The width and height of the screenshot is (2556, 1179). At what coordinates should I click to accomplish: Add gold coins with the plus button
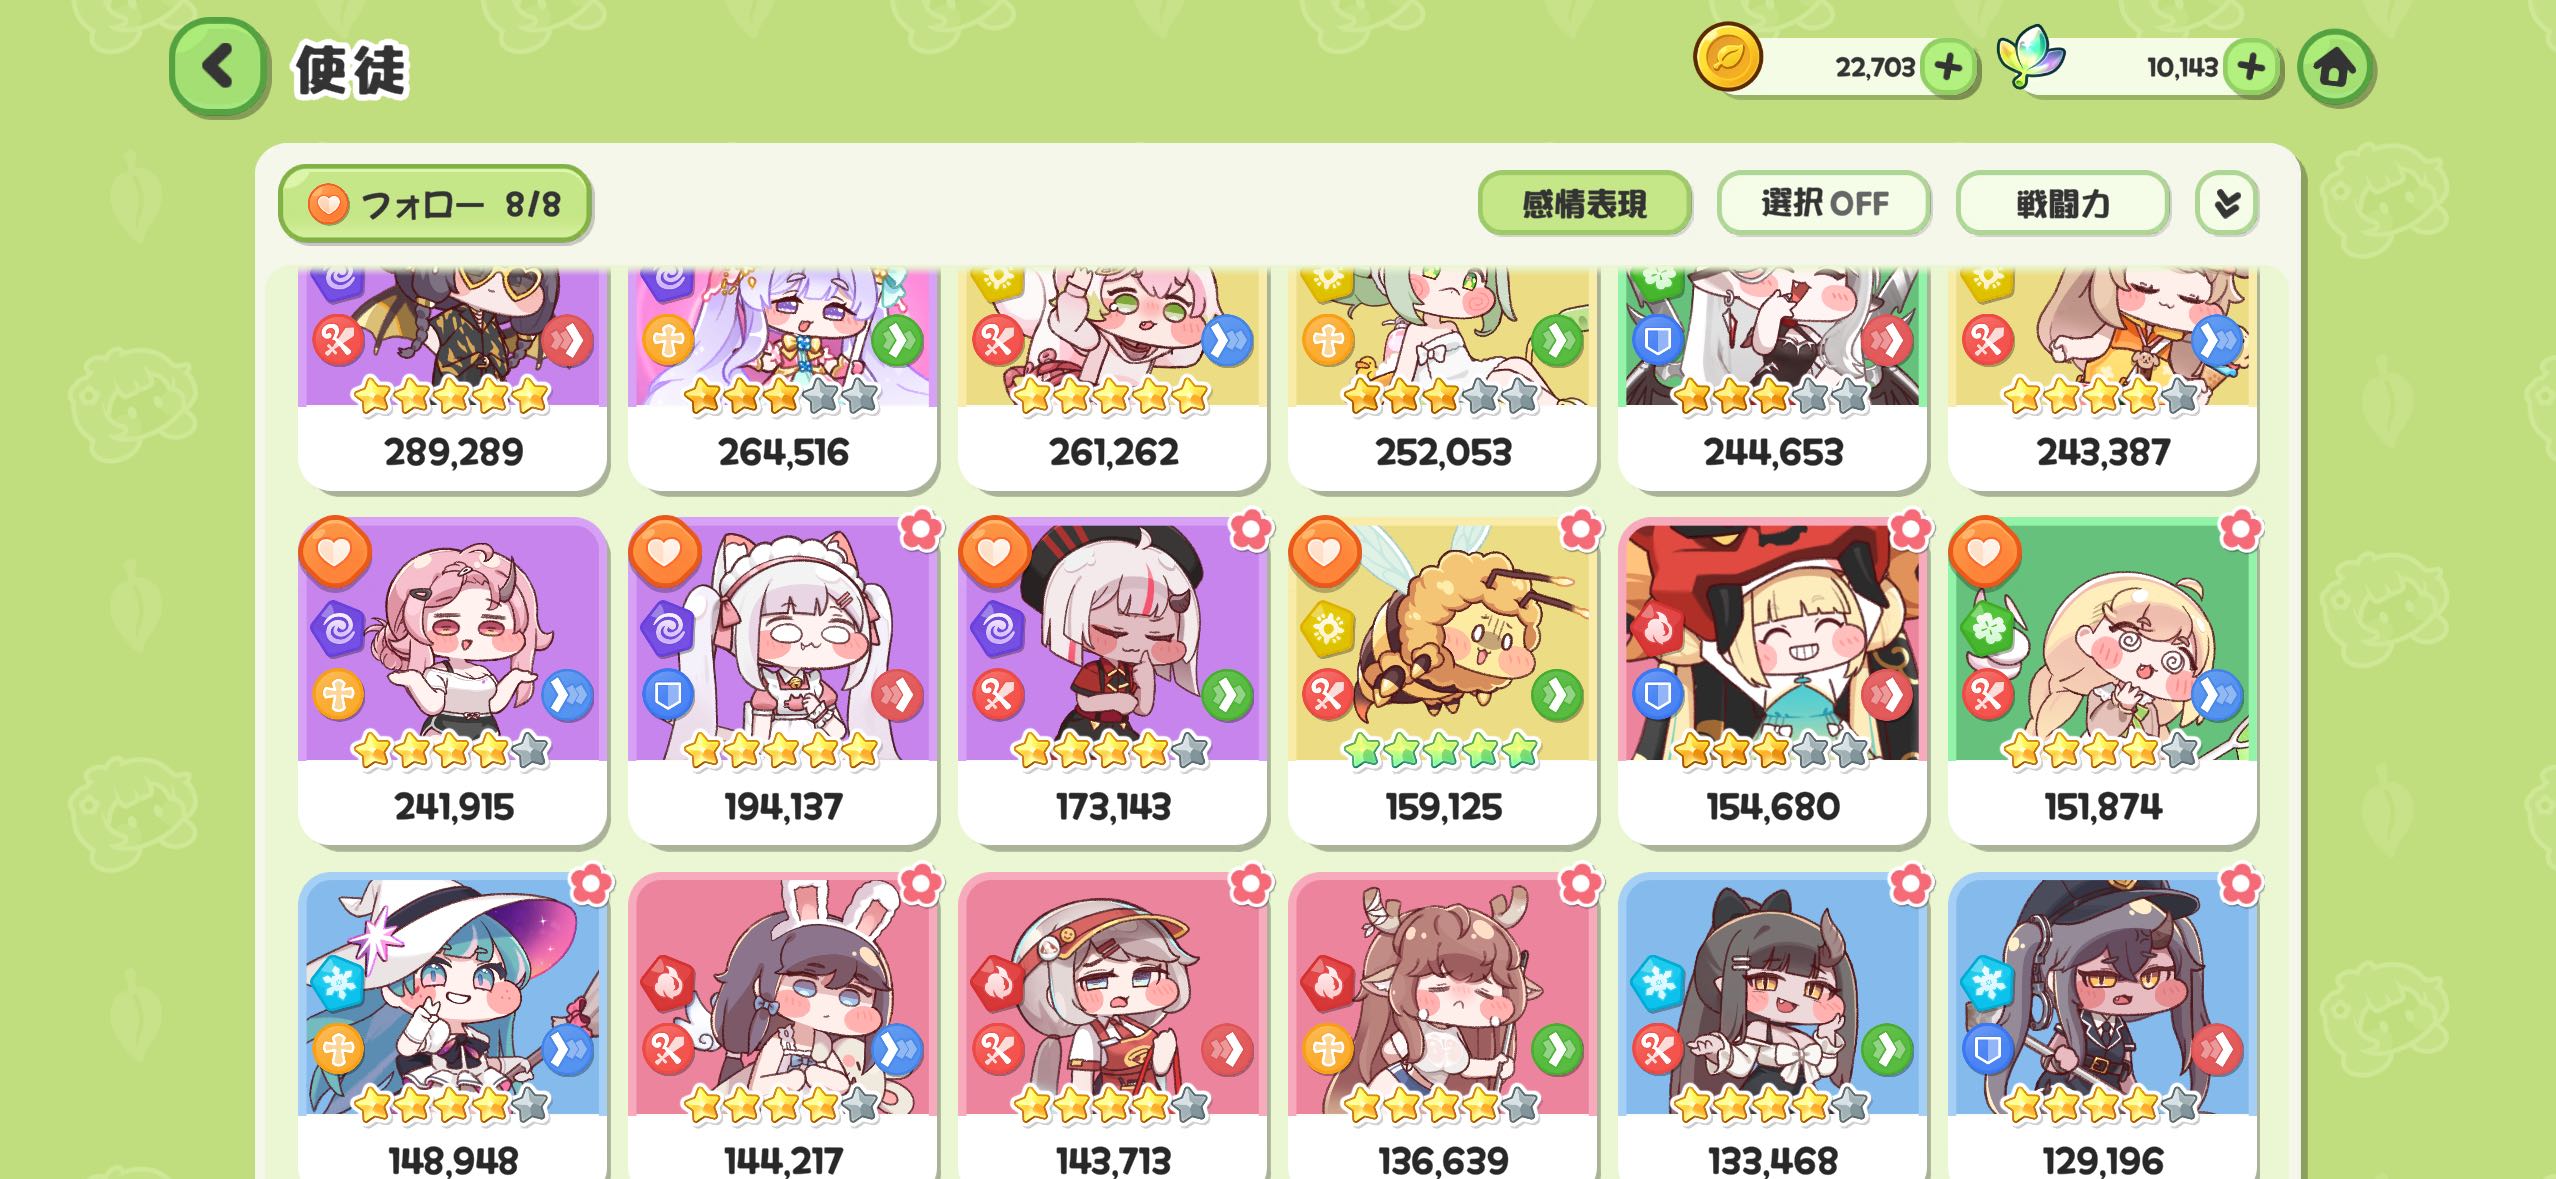1948,67
